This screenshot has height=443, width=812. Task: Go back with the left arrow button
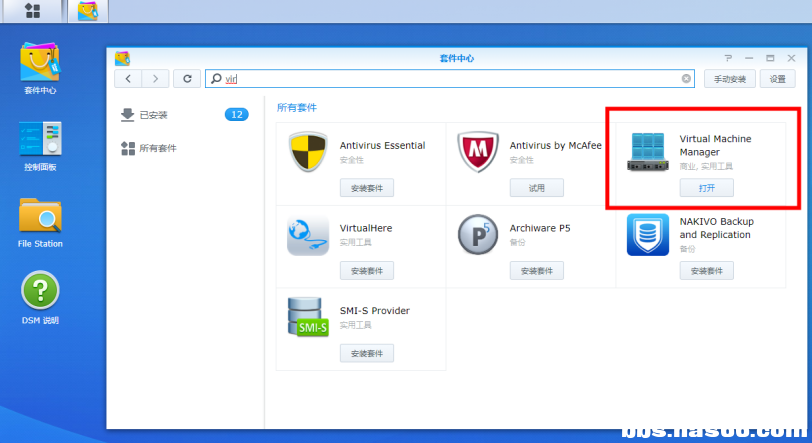(128, 79)
